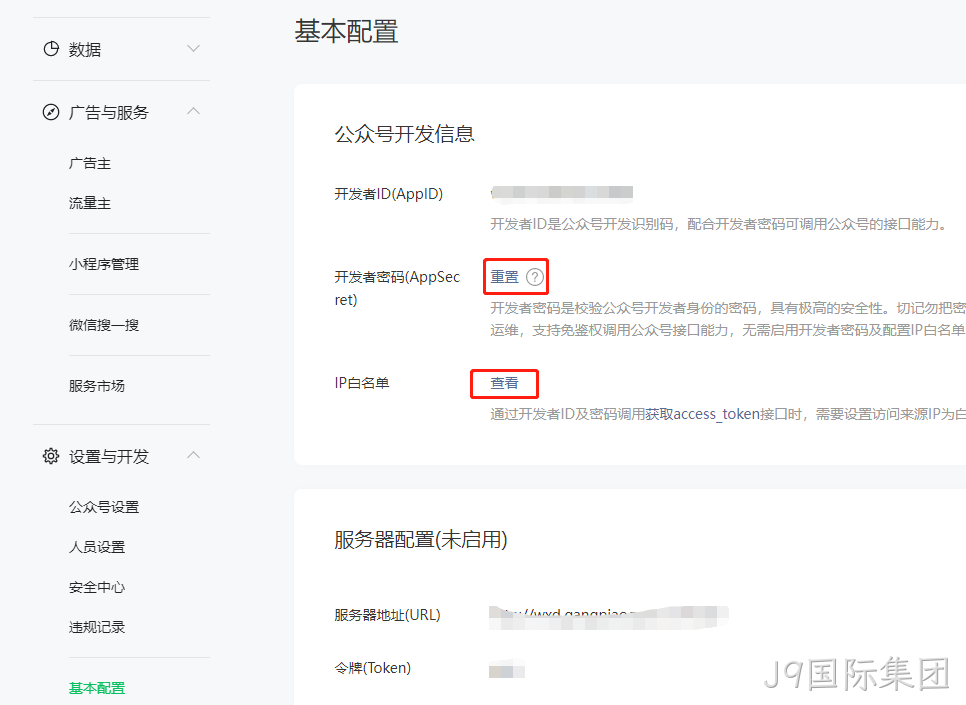Click the 广告与服务 compass icon
The width and height of the screenshot is (966, 705).
pos(51,112)
